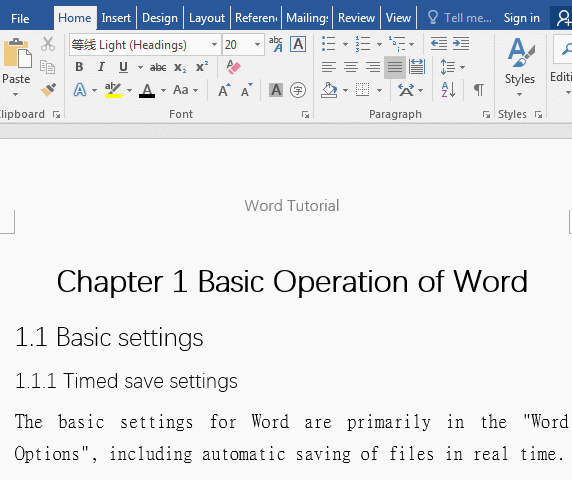This screenshot has height=480, width=572.
Task: Toggle Italic formatting
Action: pyautogui.click(x=101, y=67)
